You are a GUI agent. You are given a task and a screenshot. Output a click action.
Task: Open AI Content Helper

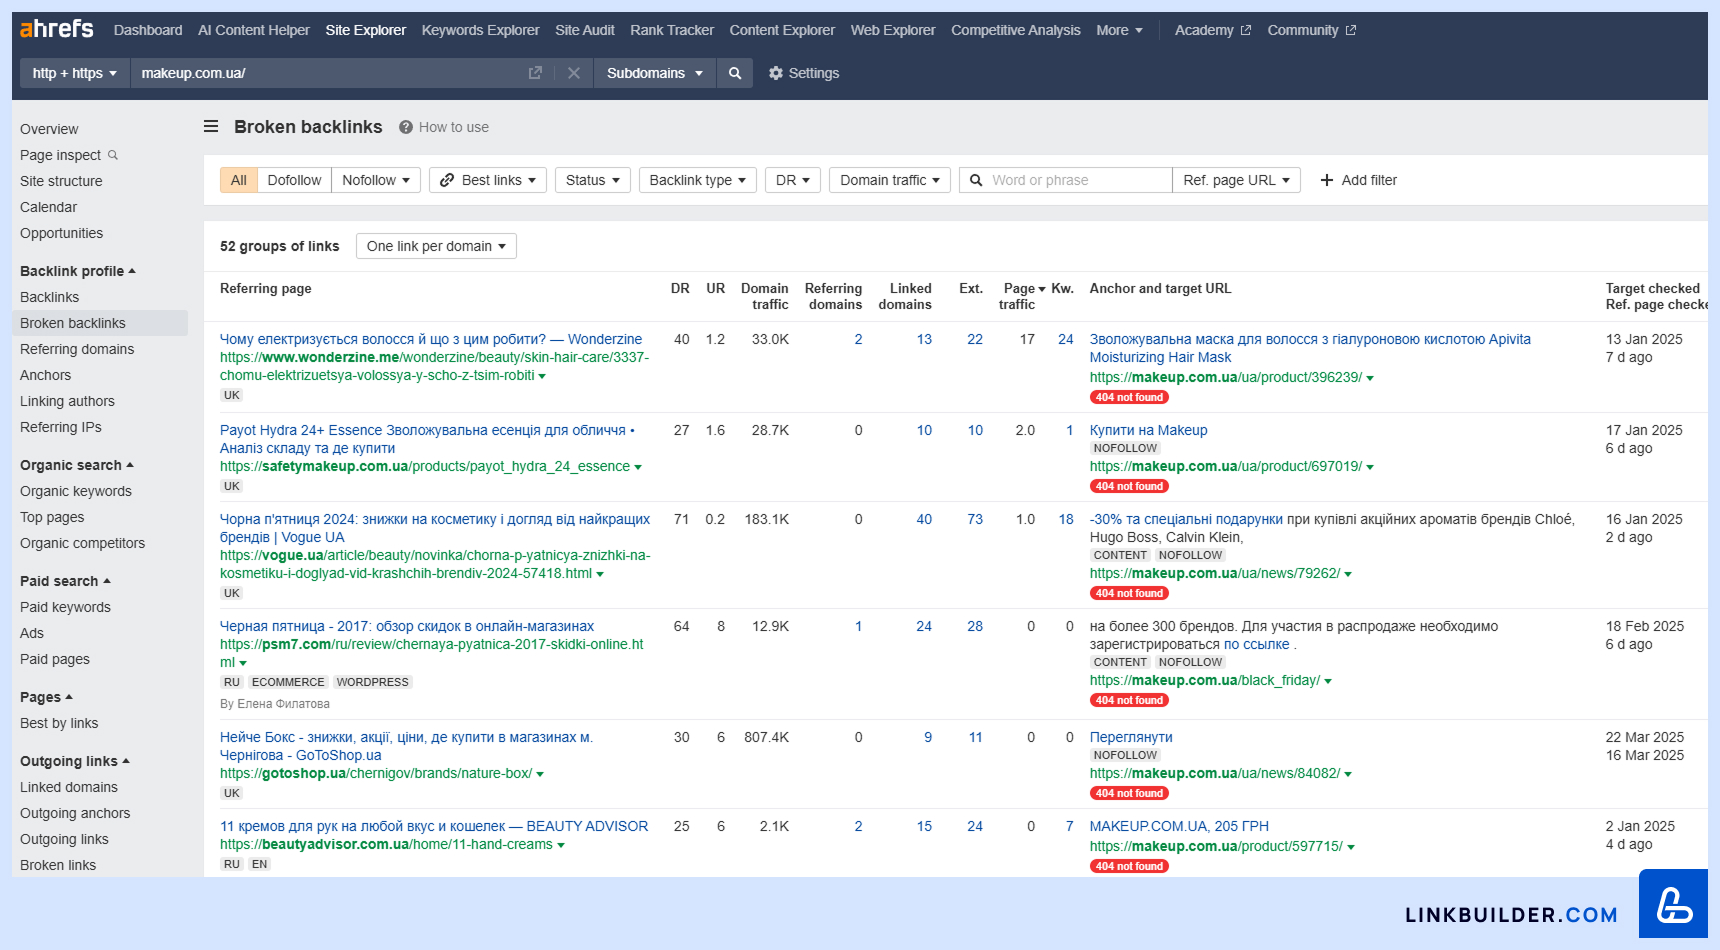tap(254, 30)
